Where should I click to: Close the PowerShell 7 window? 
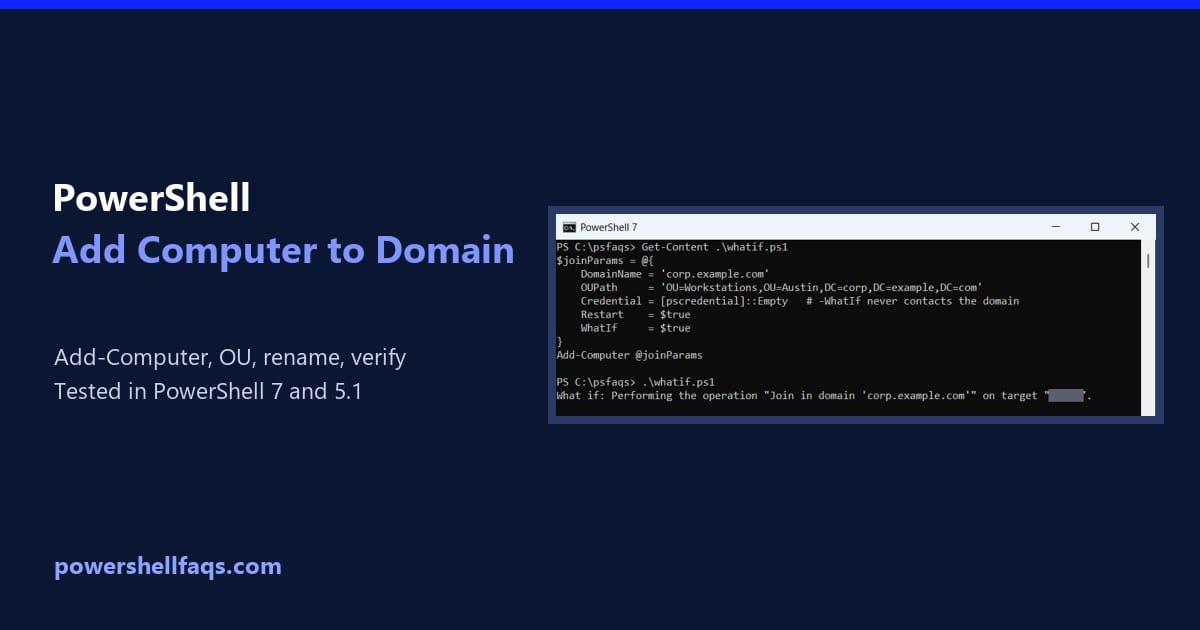[x=1135, y=227]
